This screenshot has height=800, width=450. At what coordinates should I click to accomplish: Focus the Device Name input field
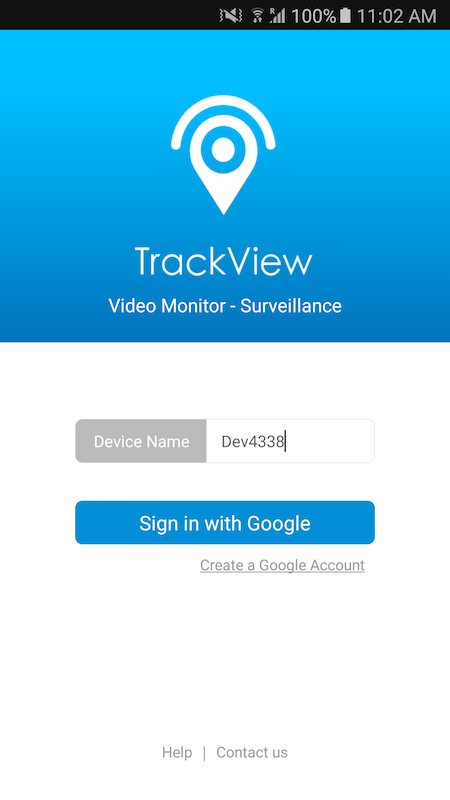(290, 441)
